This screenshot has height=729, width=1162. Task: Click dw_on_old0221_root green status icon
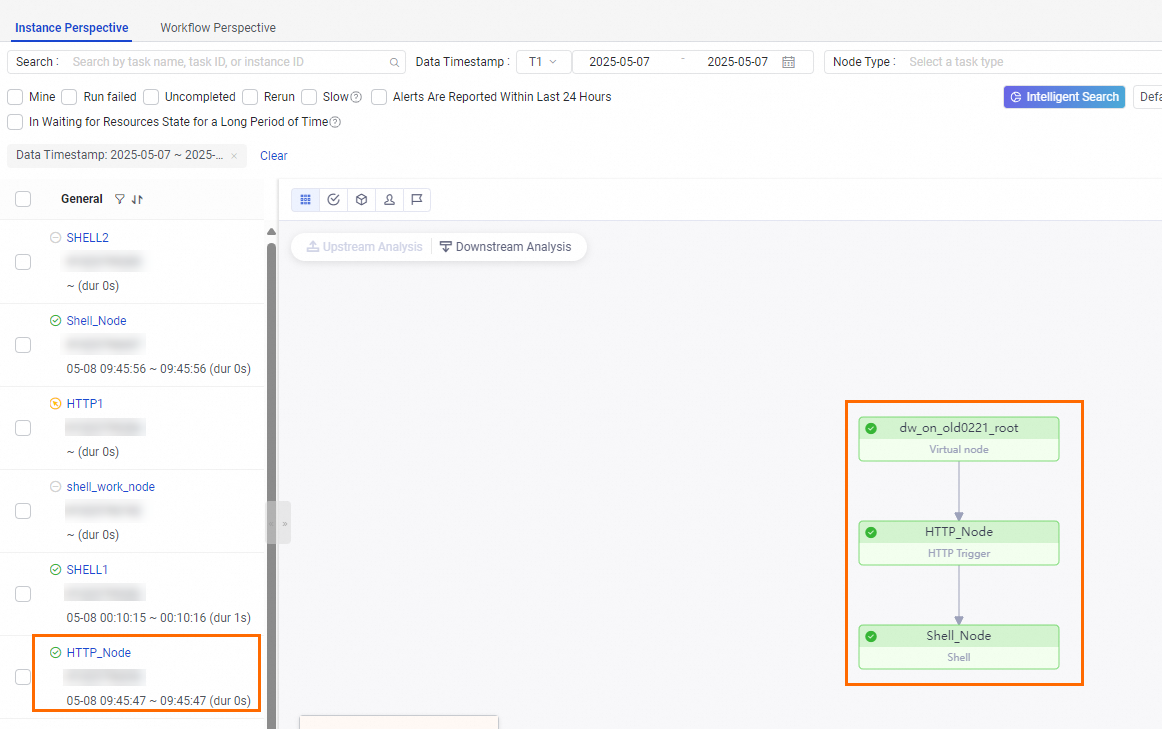[872, 428]
